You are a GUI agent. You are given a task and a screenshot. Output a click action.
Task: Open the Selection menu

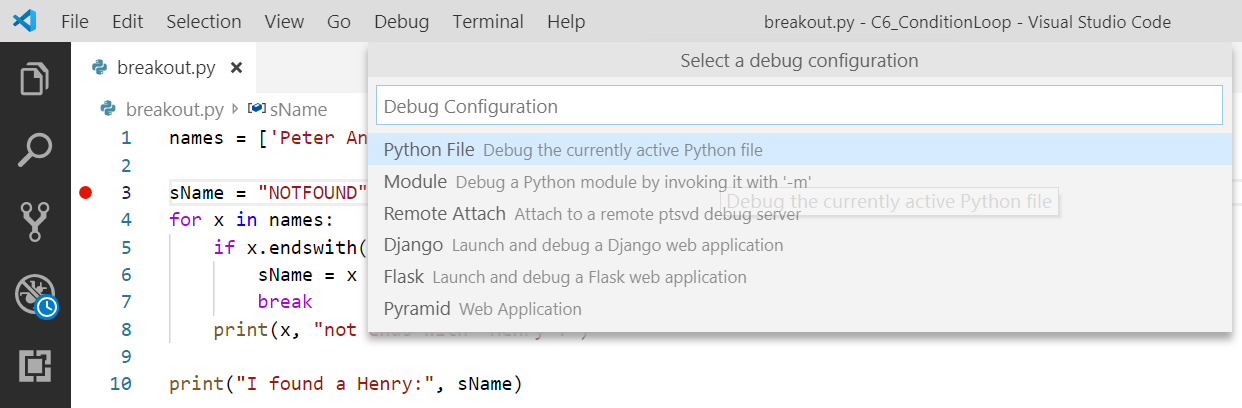[204, 21]
